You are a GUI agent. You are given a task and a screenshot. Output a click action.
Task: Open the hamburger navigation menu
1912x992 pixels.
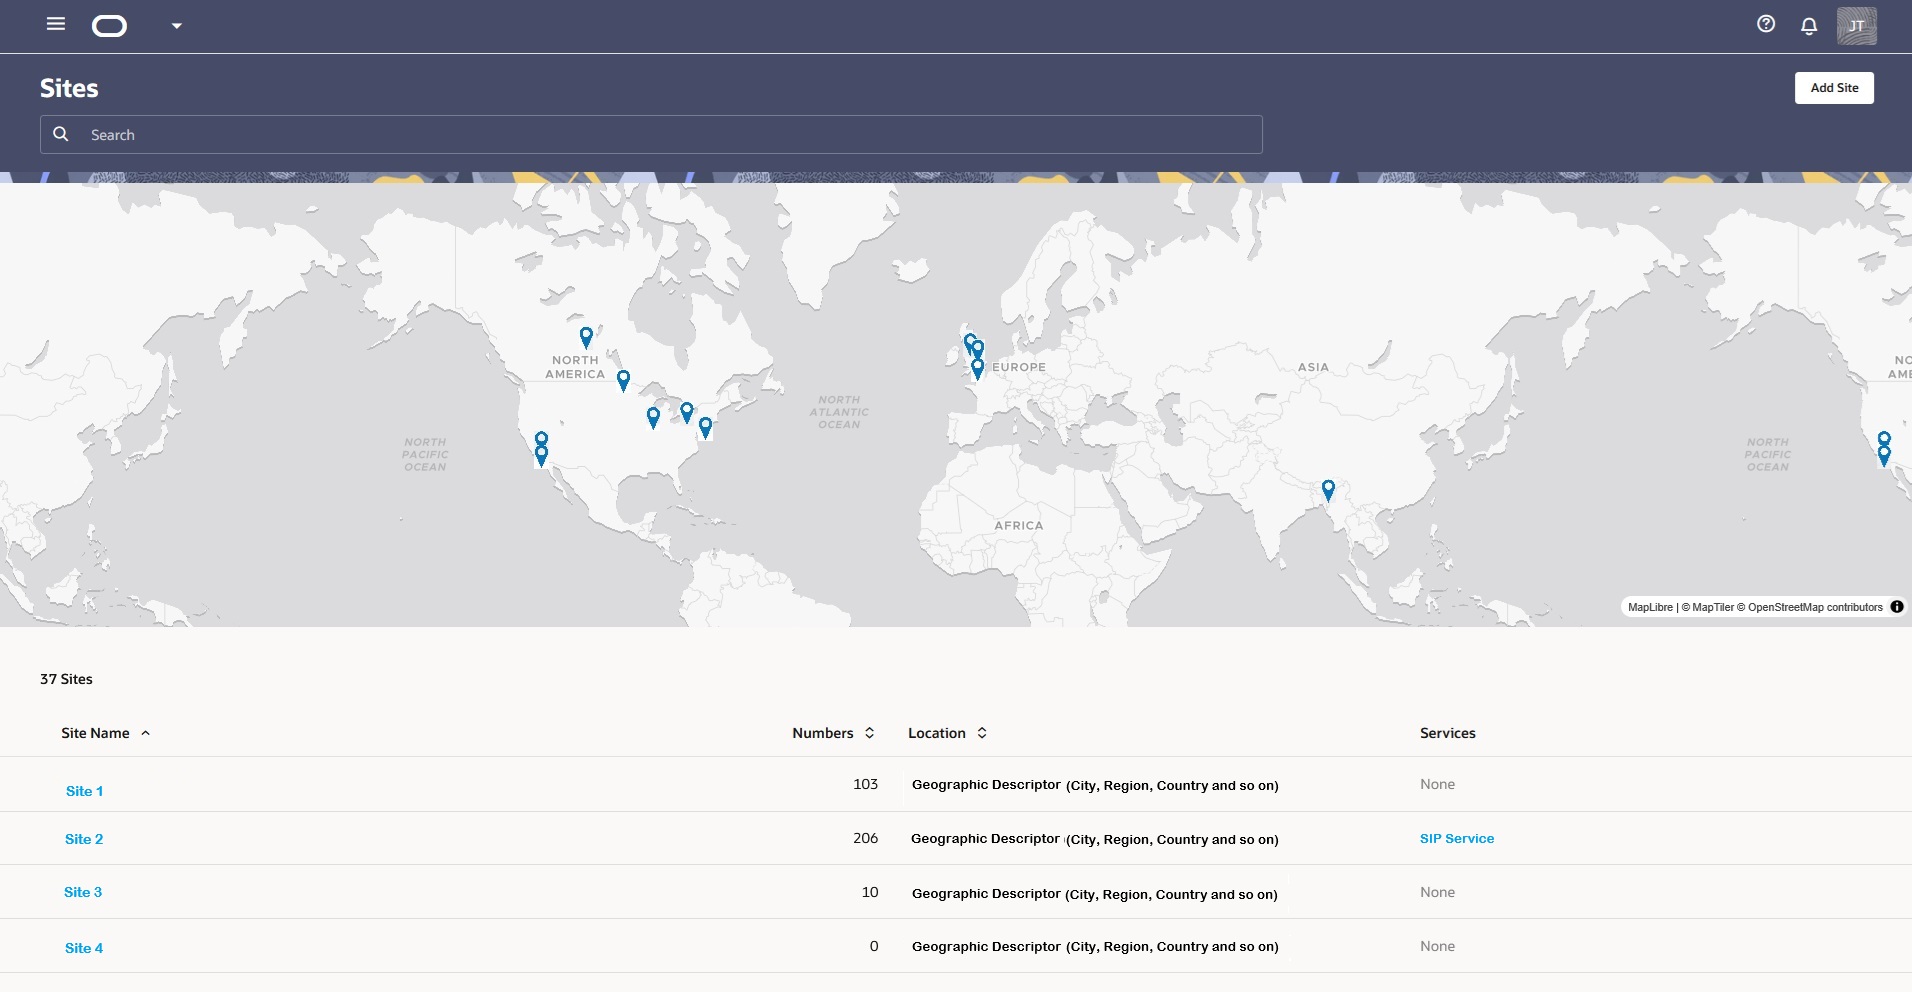click(56, 24)
